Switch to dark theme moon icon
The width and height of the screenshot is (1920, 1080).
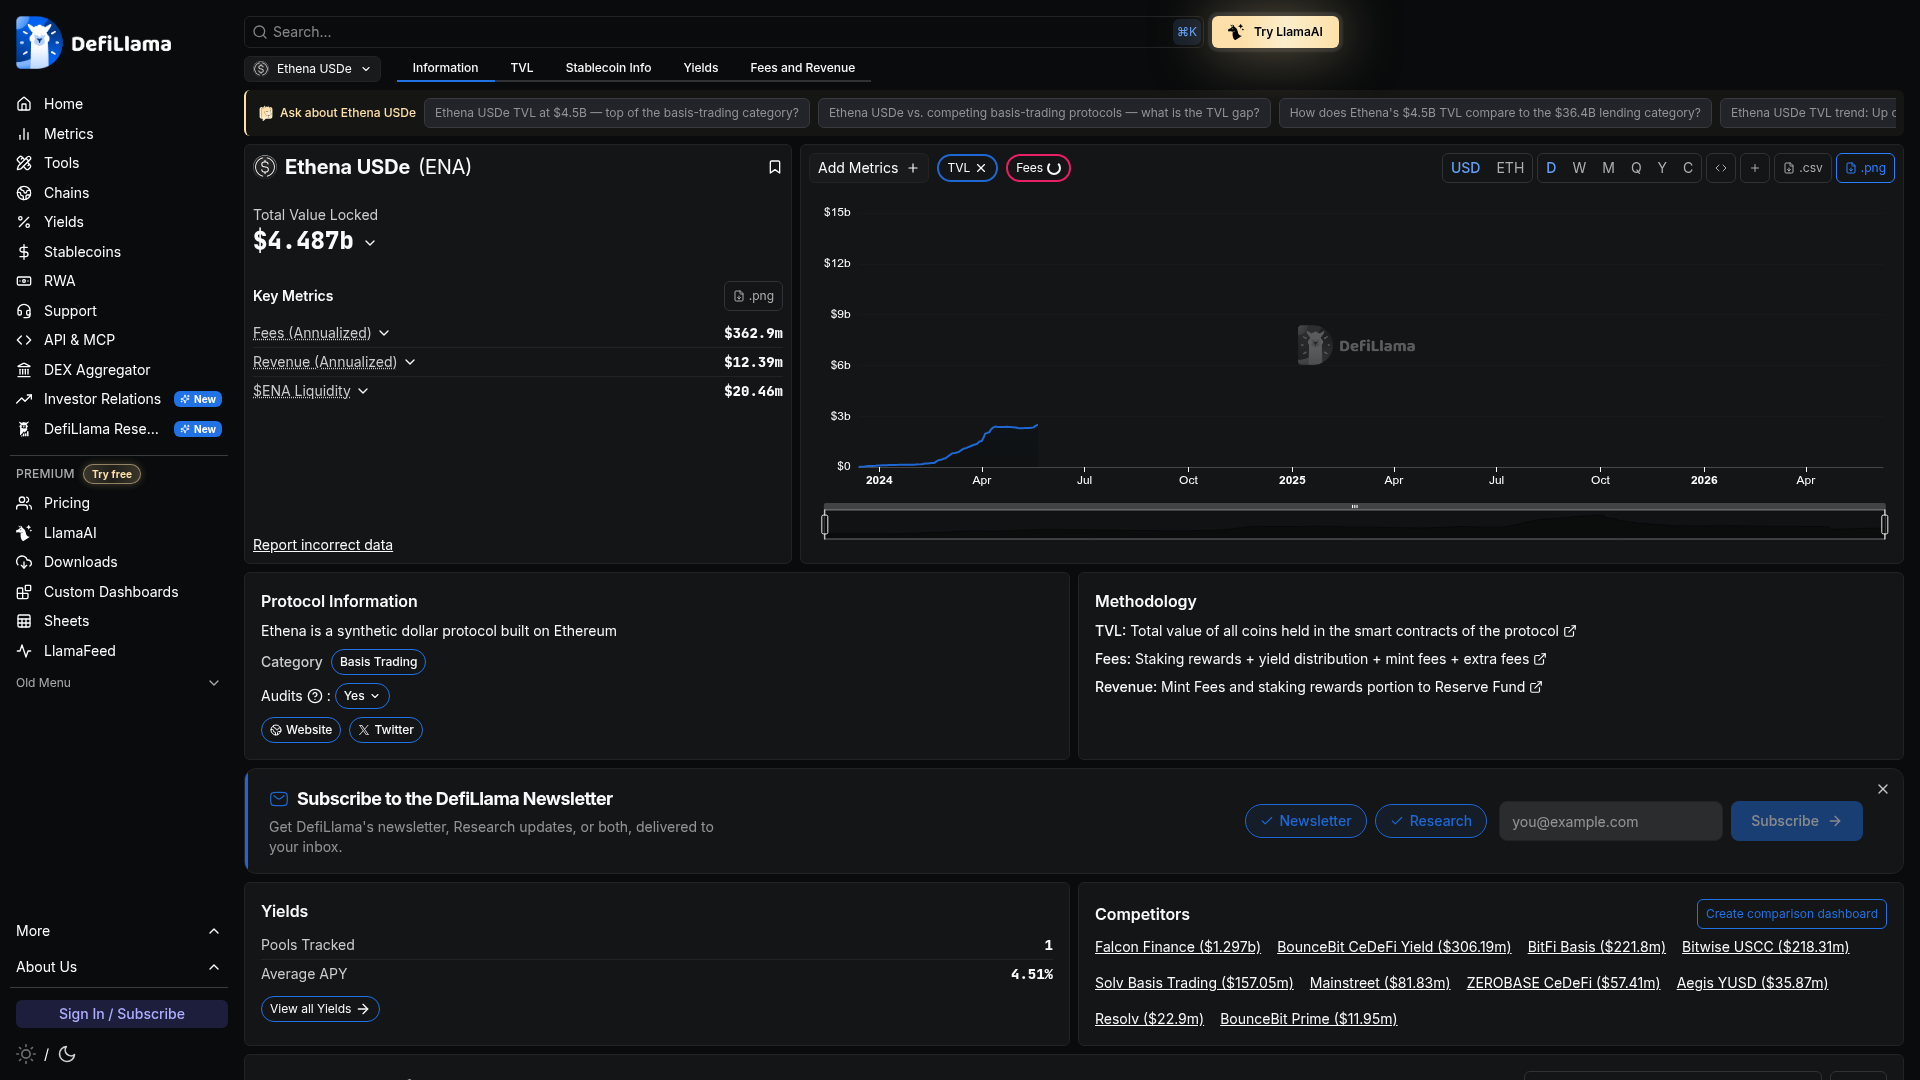[67, 1054]
